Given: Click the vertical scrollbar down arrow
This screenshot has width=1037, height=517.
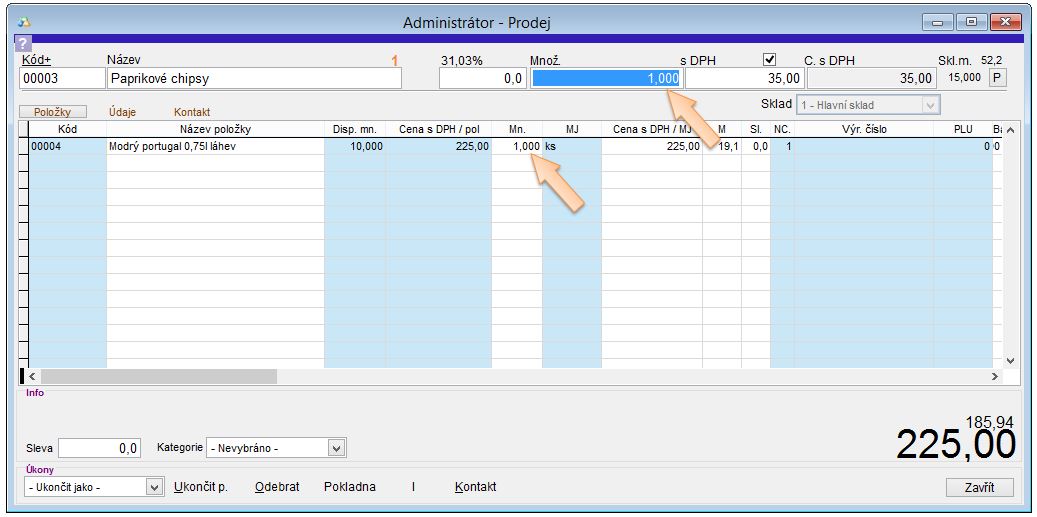Looking at the screenshot, I should (x=1009, y=360).
